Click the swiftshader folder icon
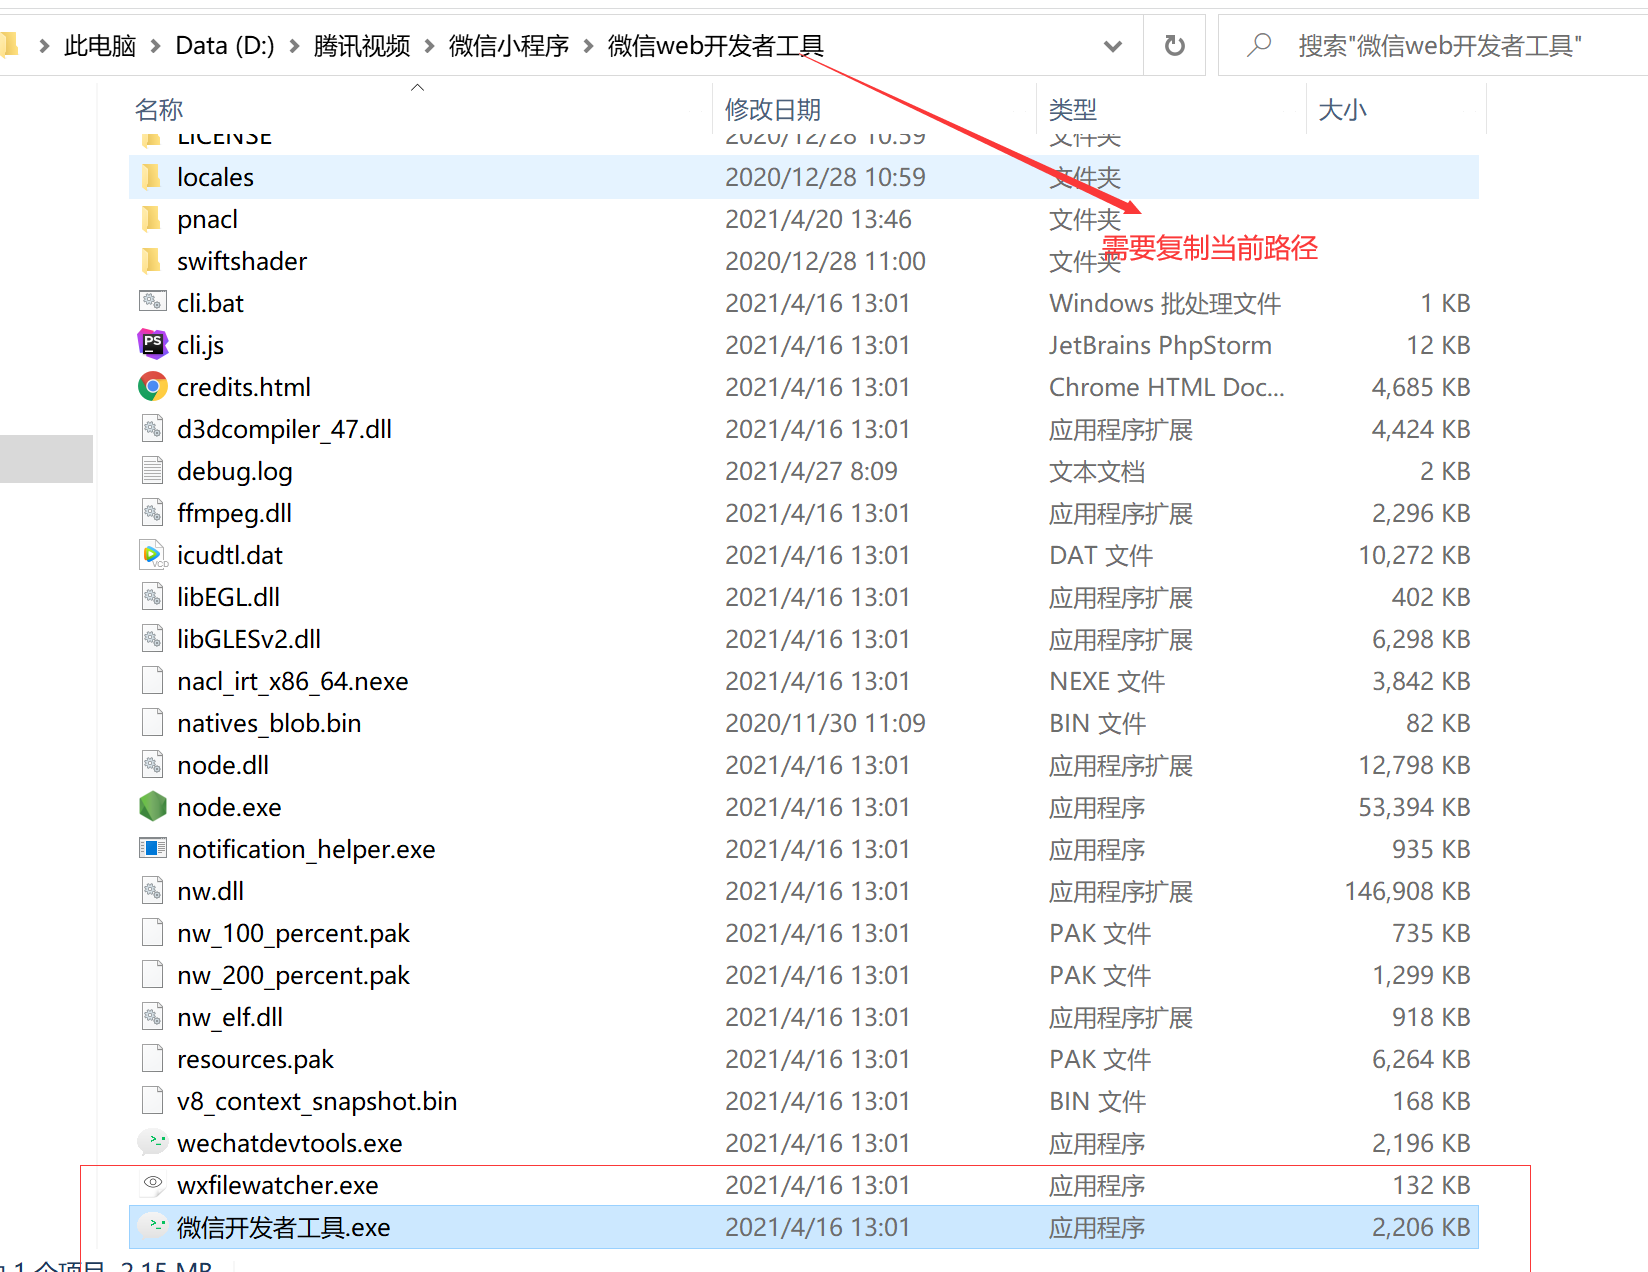Viewport: 1648px width, 1272px height. 152,261
